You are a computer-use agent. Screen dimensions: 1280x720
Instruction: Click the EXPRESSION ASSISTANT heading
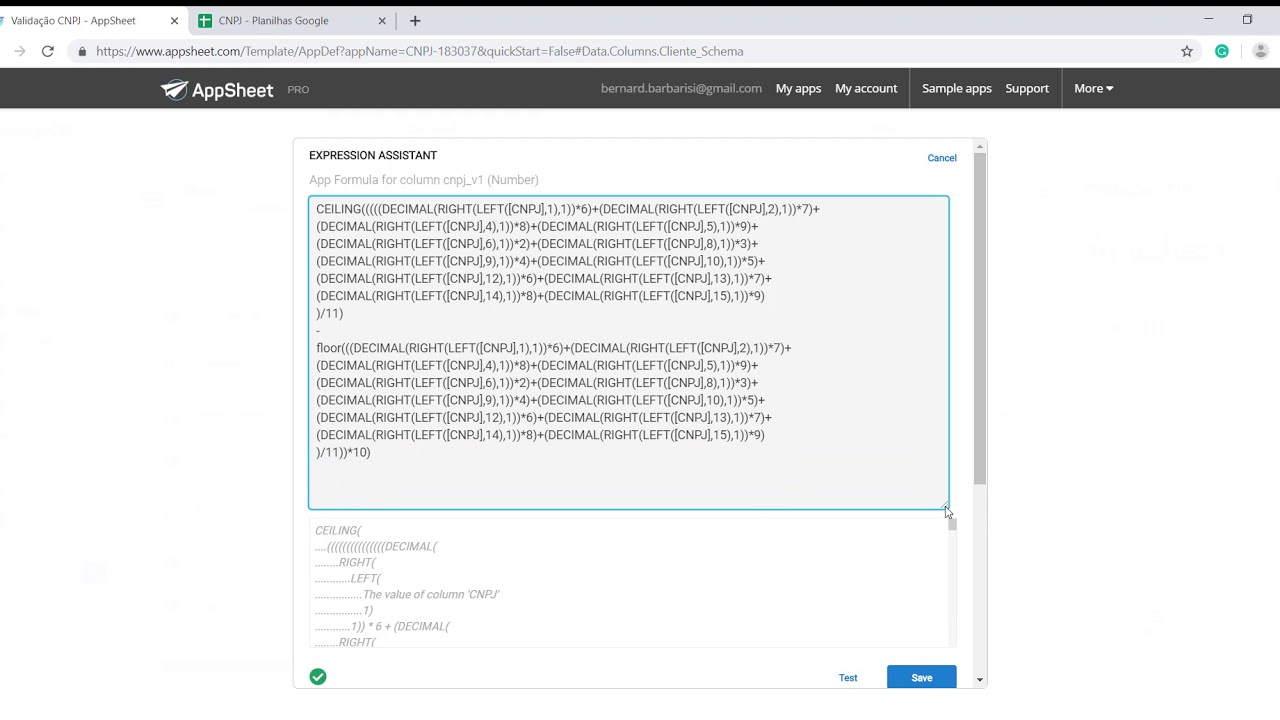373,155
